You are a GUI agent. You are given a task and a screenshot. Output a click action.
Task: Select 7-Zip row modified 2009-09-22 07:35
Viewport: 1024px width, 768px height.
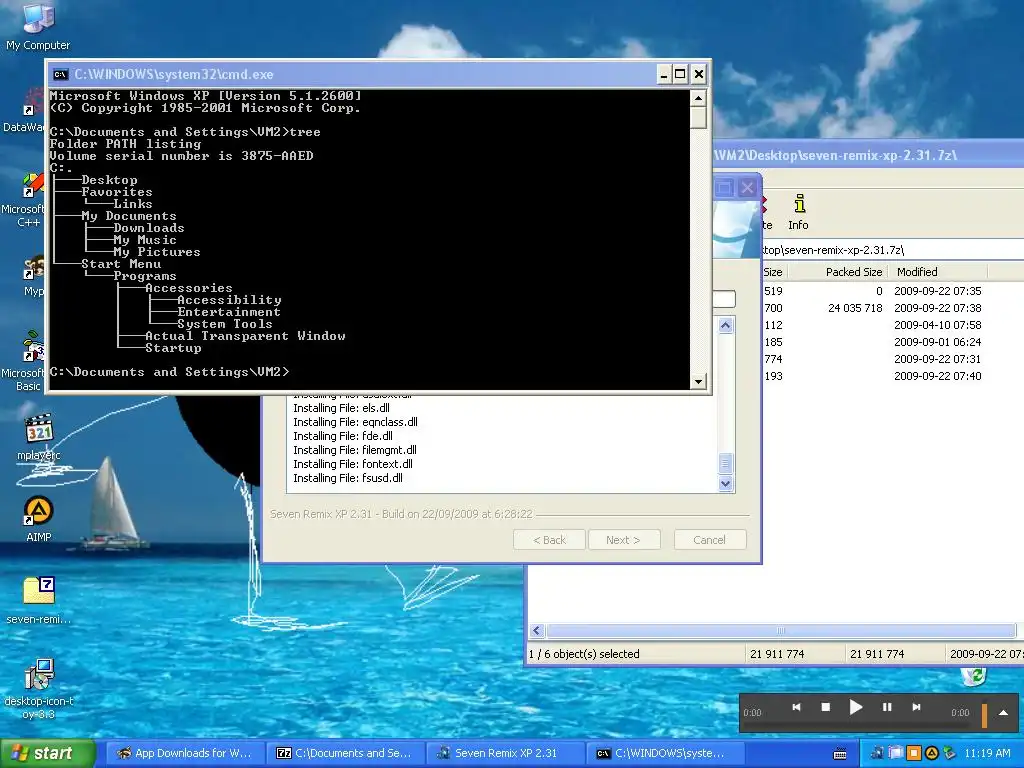(893, 291)
